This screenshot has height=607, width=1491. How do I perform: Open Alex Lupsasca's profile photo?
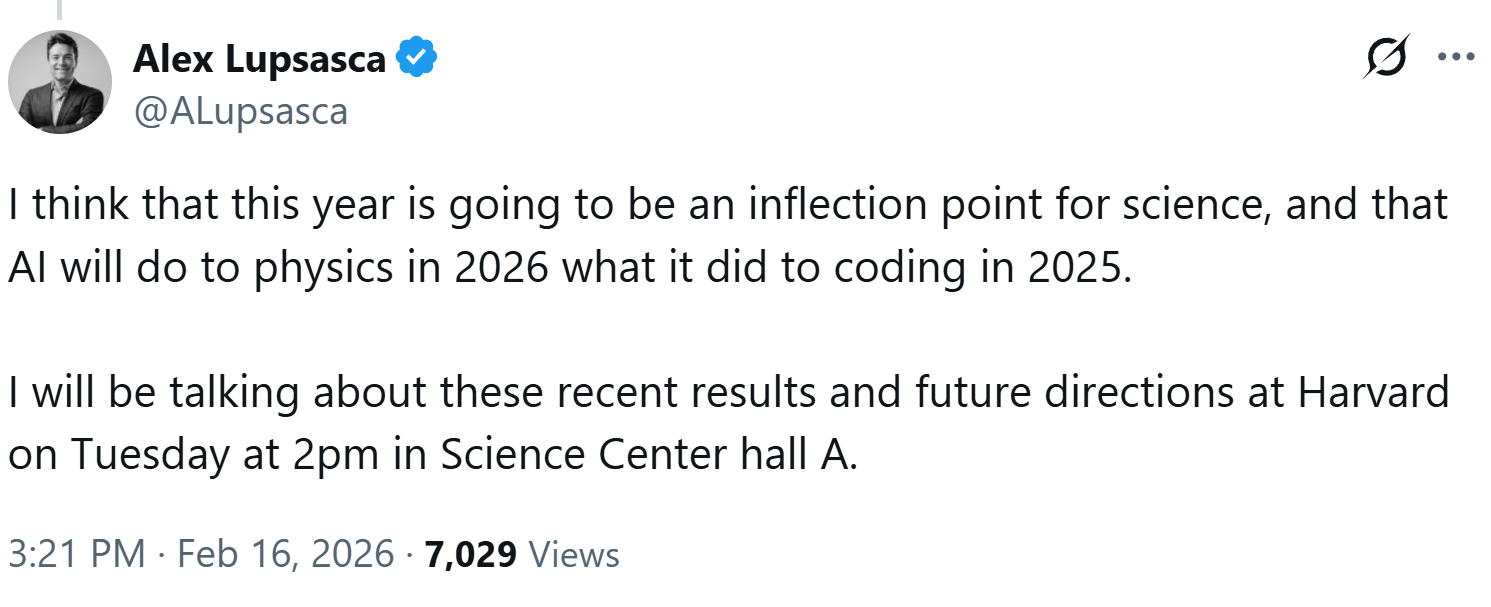pyautogui.click(x=60, y=82)
